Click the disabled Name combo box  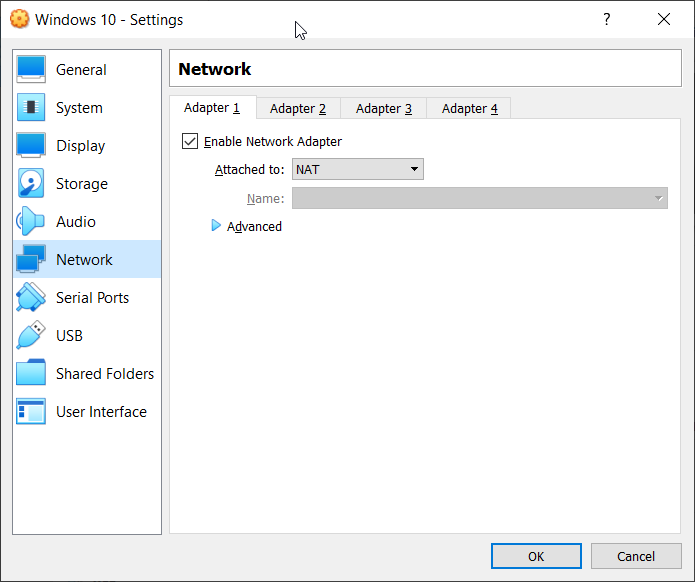coord(480,198)
